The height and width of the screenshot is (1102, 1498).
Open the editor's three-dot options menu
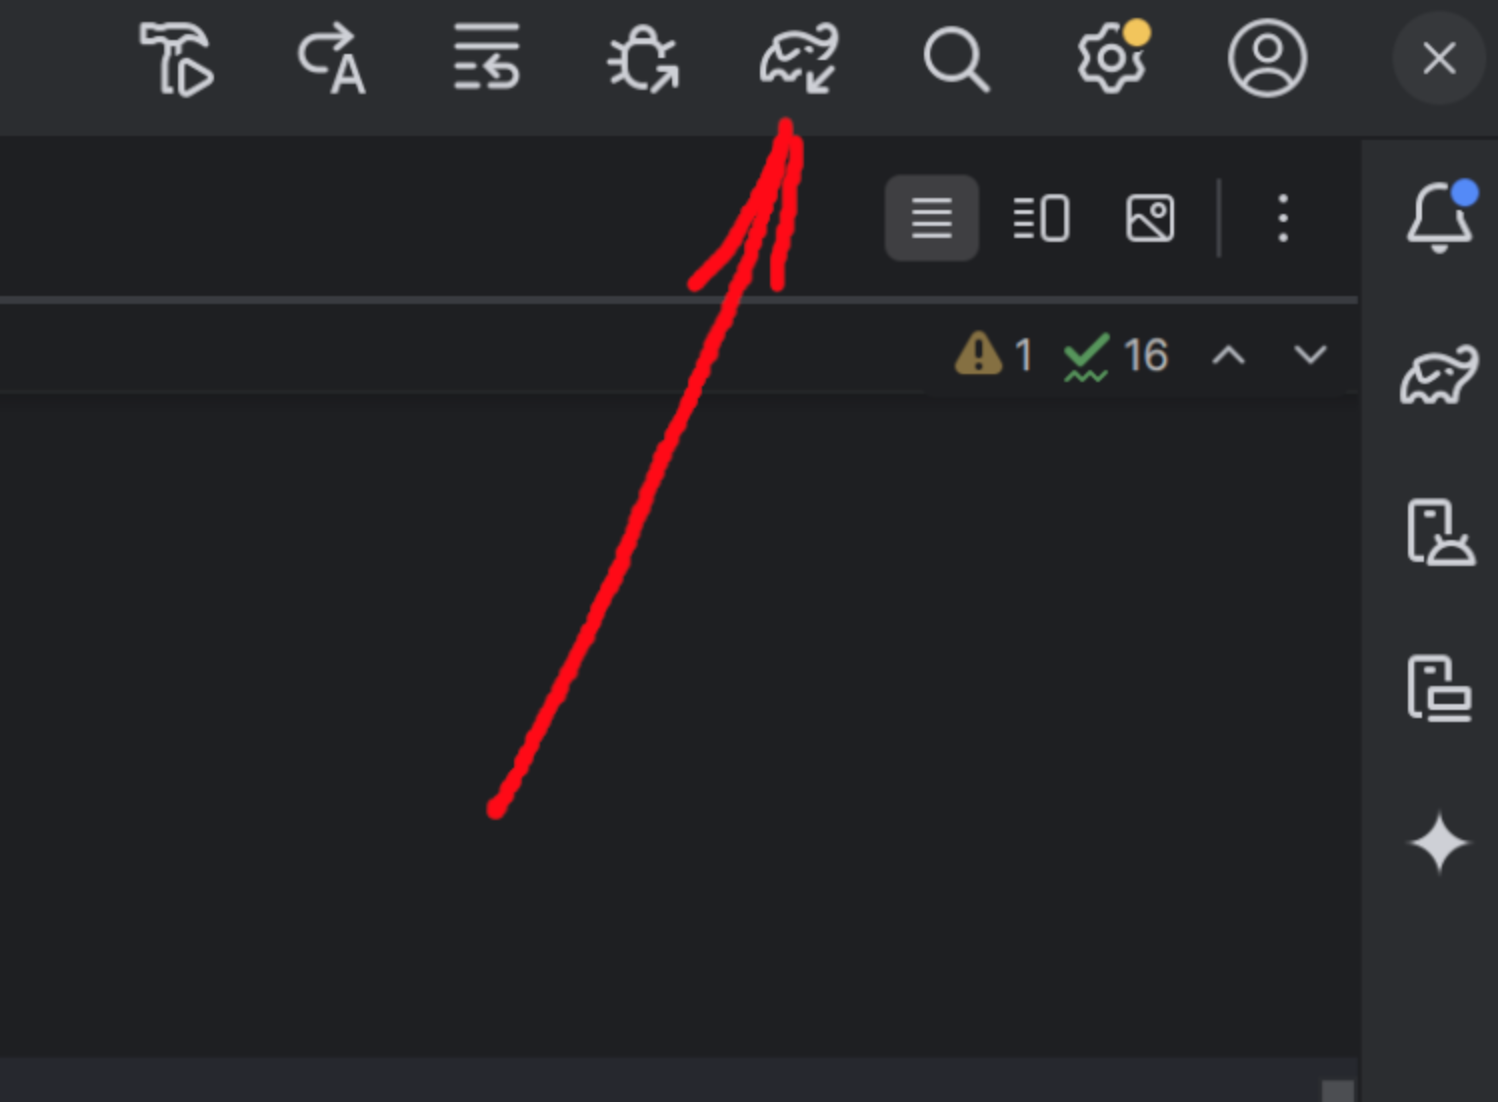tap(1283, 218)
